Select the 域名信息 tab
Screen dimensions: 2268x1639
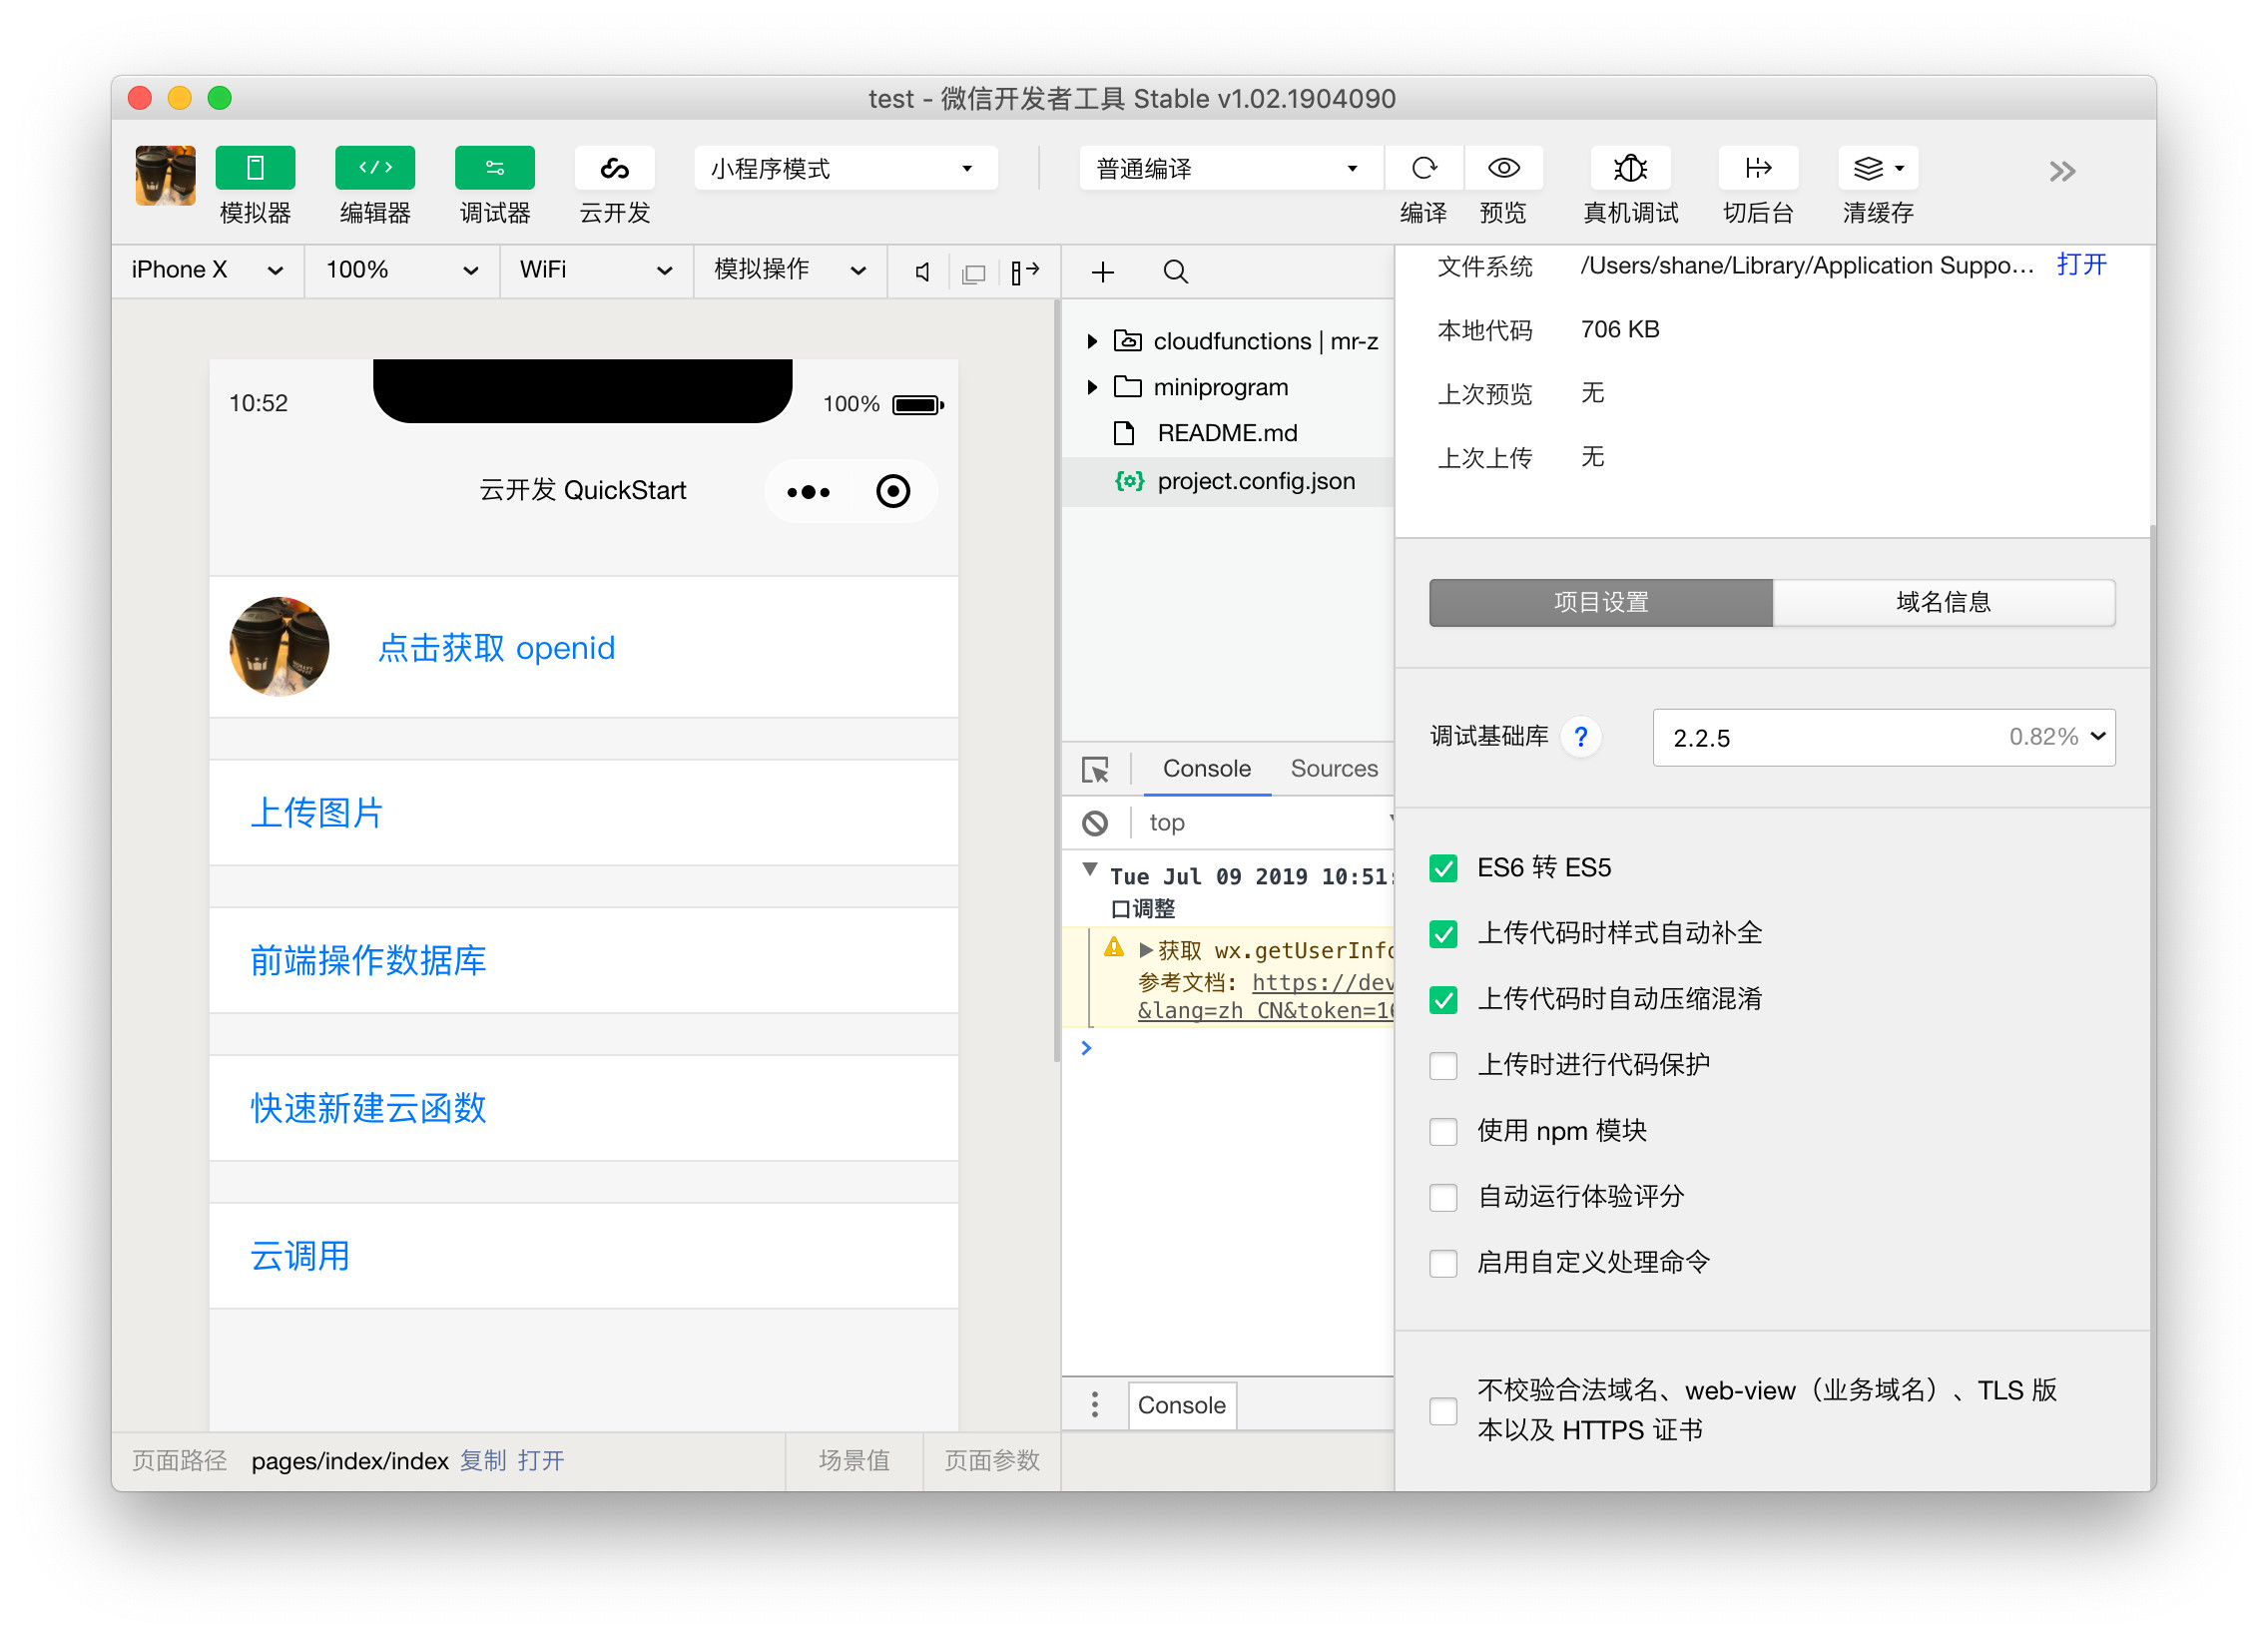pos(1944,603)
